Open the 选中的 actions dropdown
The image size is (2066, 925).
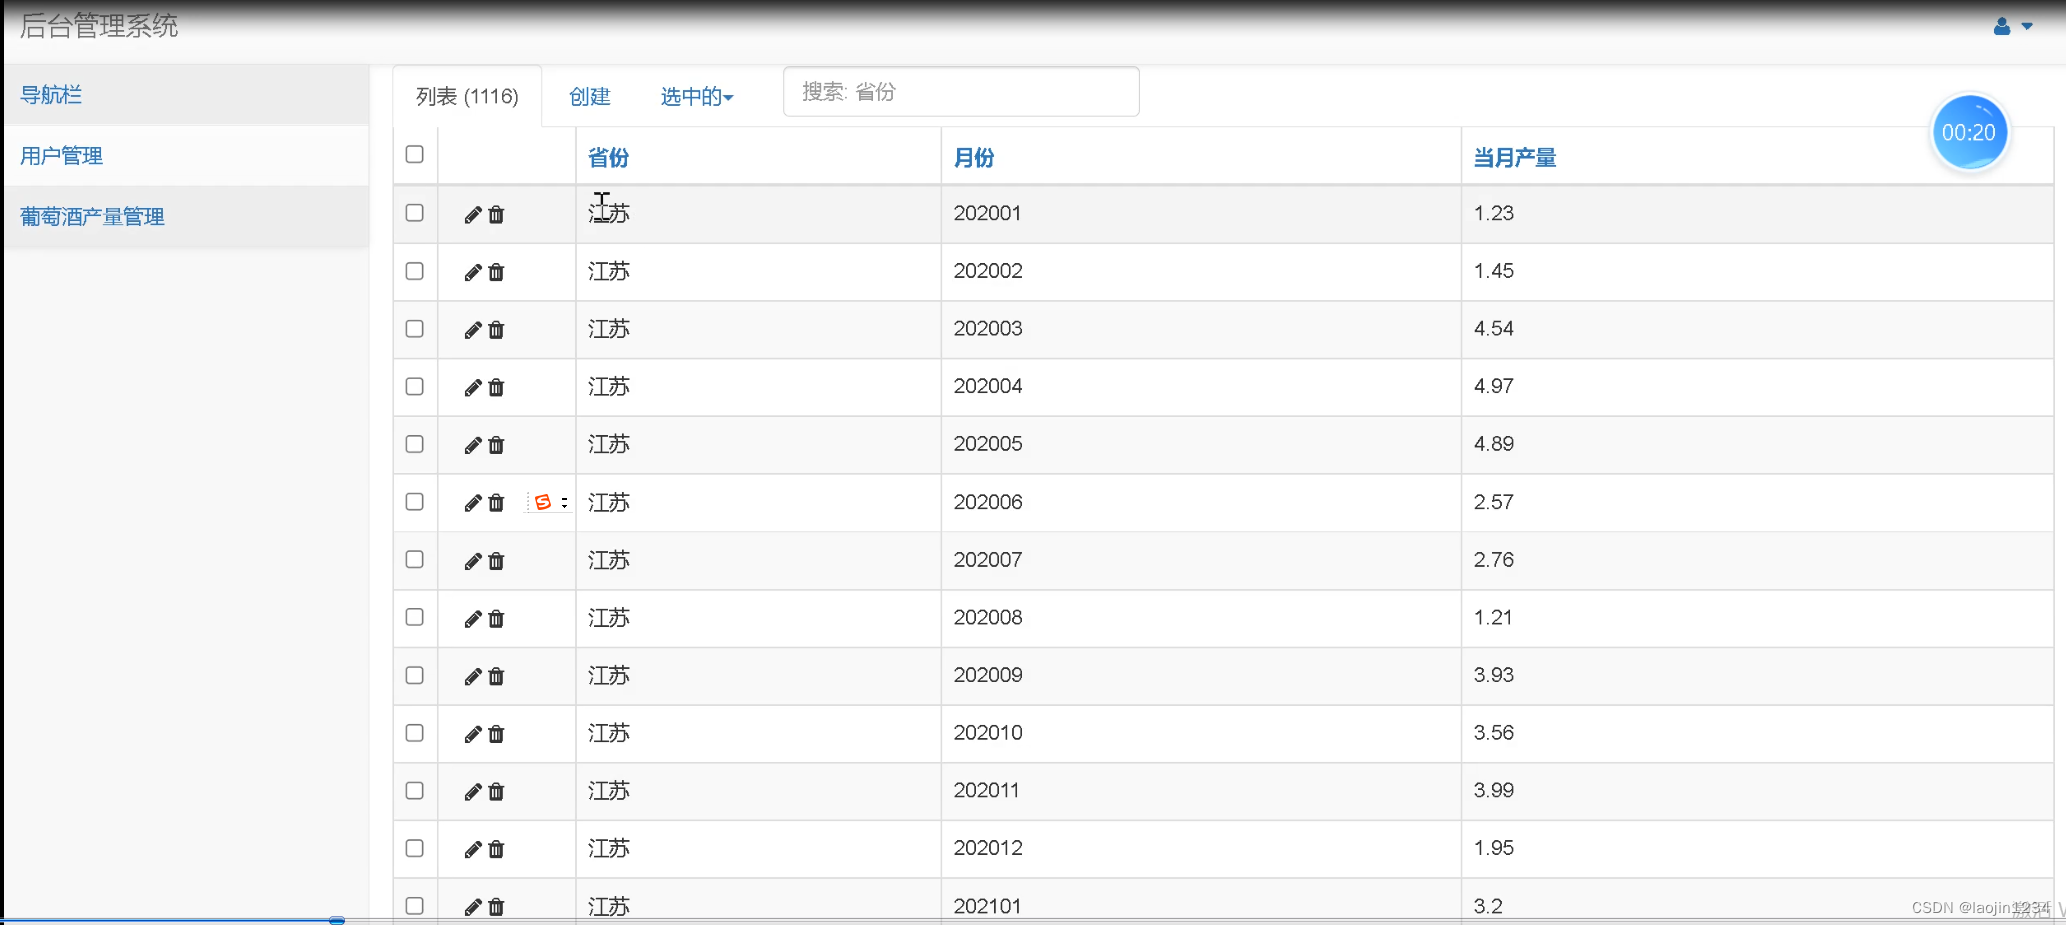tap(697, 96)
